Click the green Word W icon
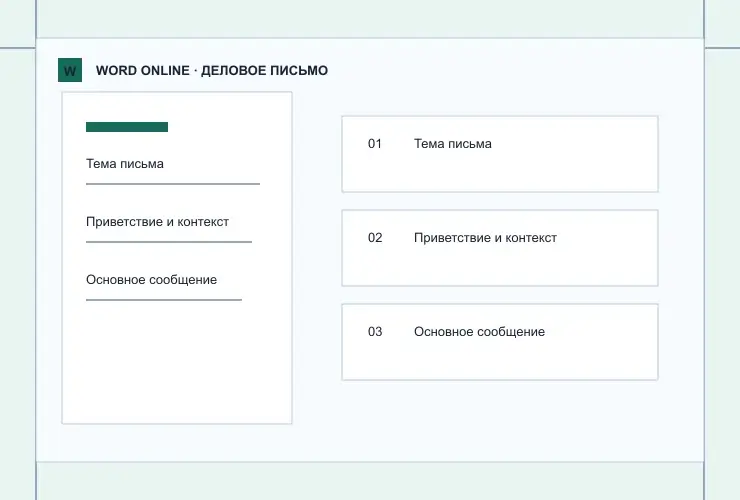Image resolution: width=740 pixels, height=500 pixels. pyautogui.click(x=70, y=70)
